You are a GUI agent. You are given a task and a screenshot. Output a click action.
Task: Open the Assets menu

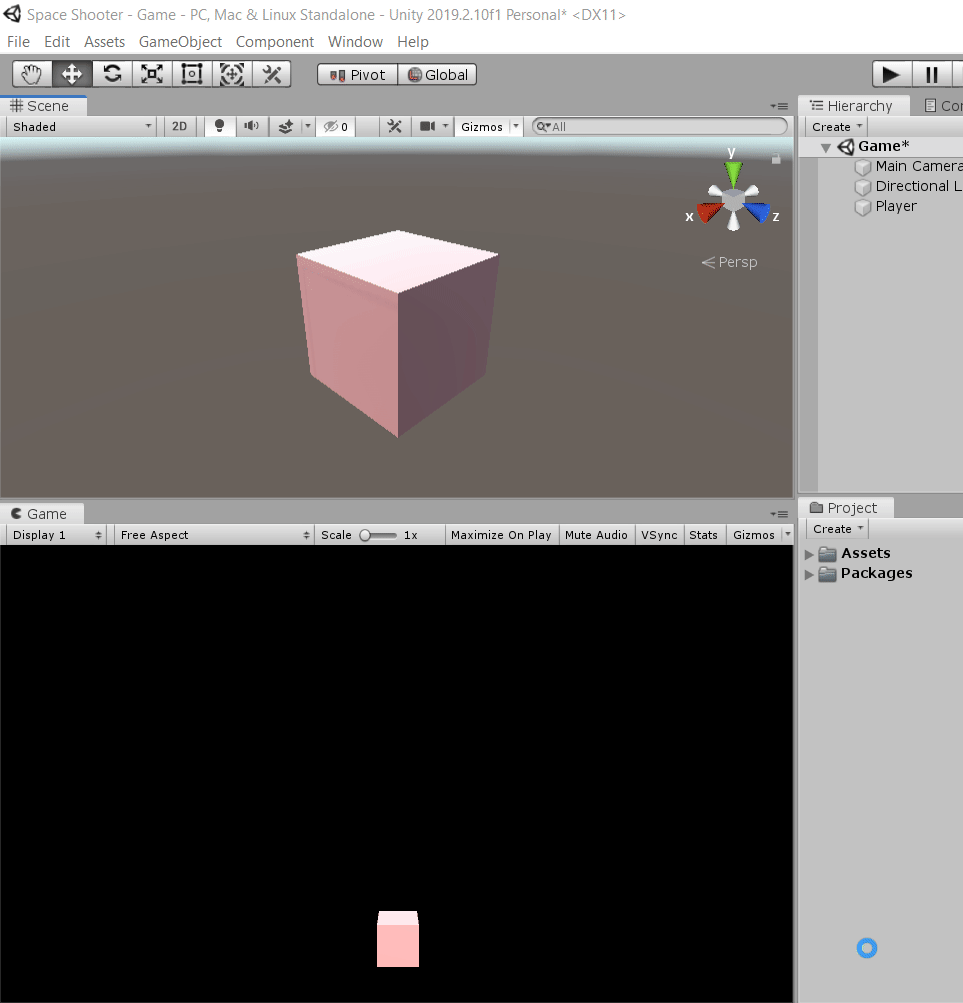click(104, 42)
